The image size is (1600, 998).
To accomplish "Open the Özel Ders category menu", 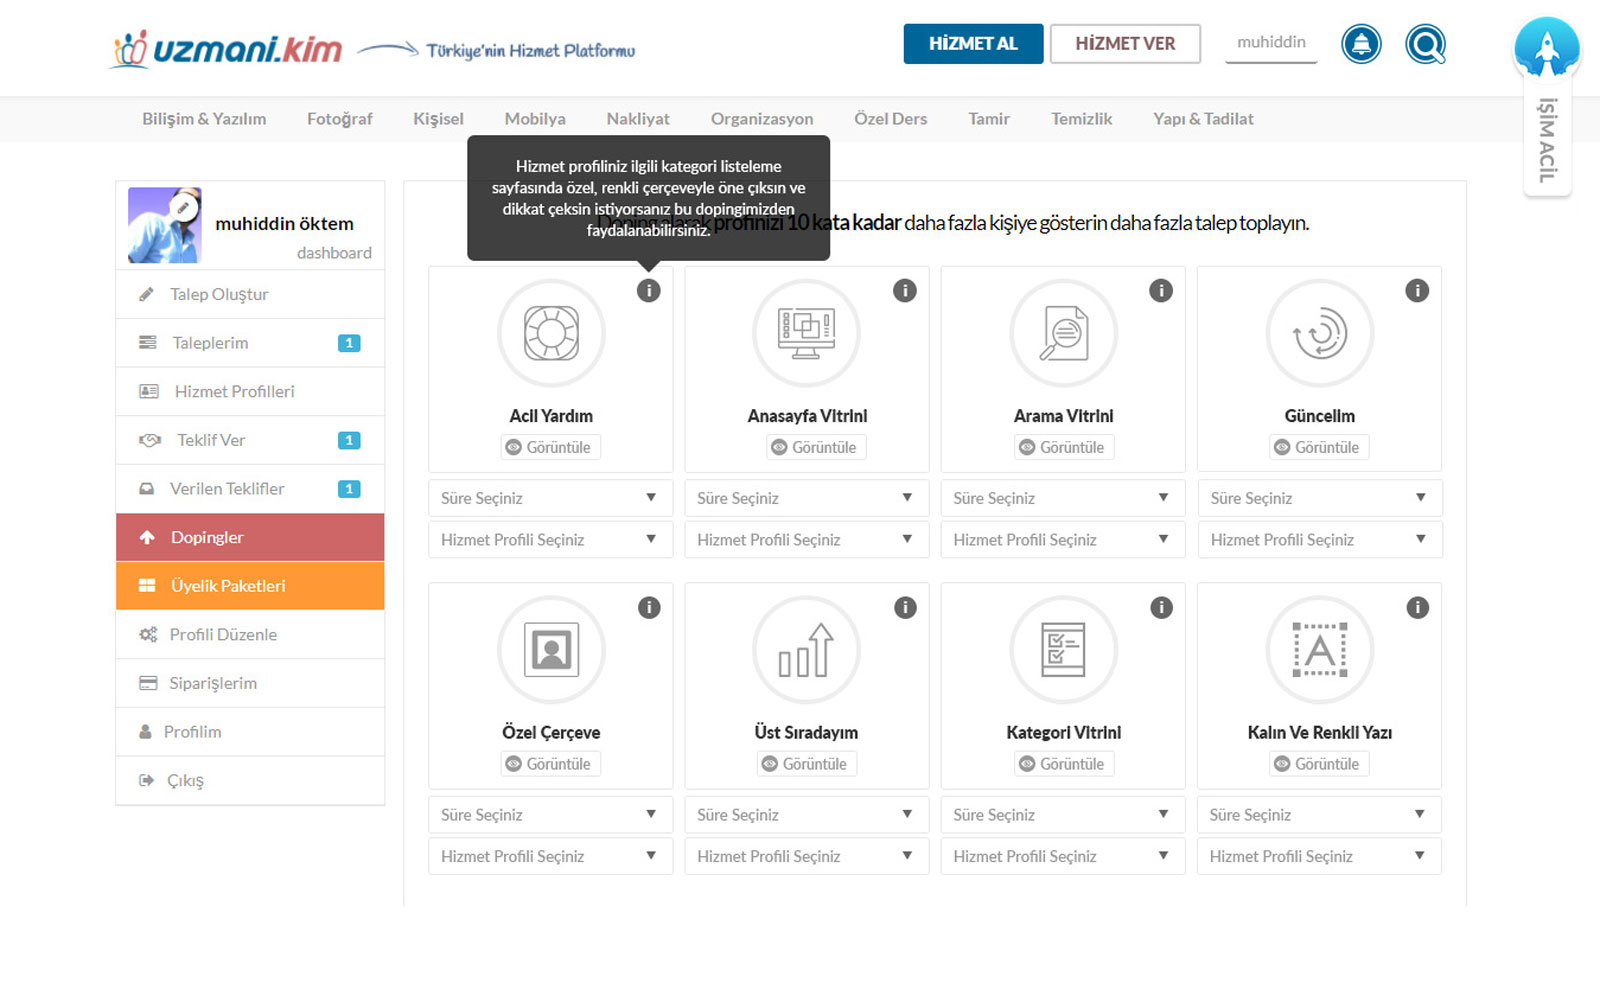I will [890, 119].
